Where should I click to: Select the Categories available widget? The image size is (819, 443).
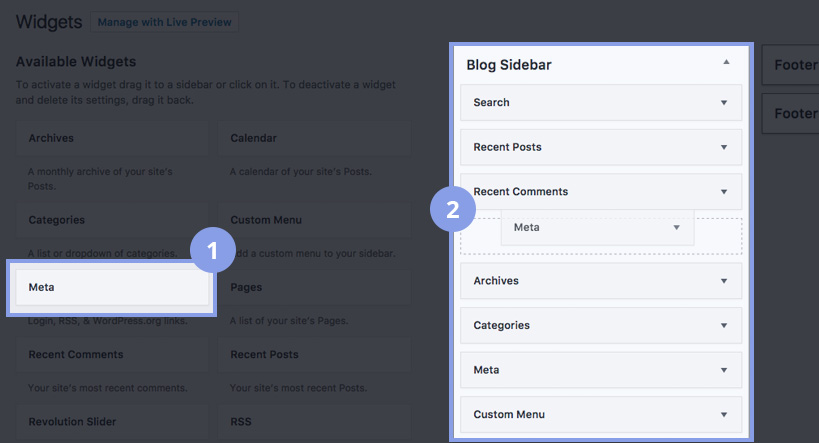pos(112,220)
